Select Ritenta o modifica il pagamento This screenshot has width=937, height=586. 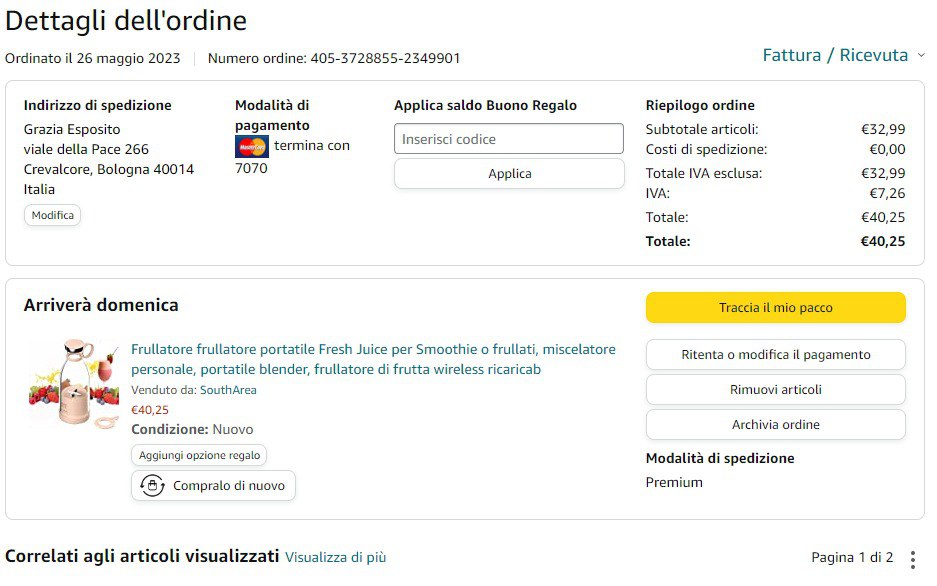coord(775,355)
